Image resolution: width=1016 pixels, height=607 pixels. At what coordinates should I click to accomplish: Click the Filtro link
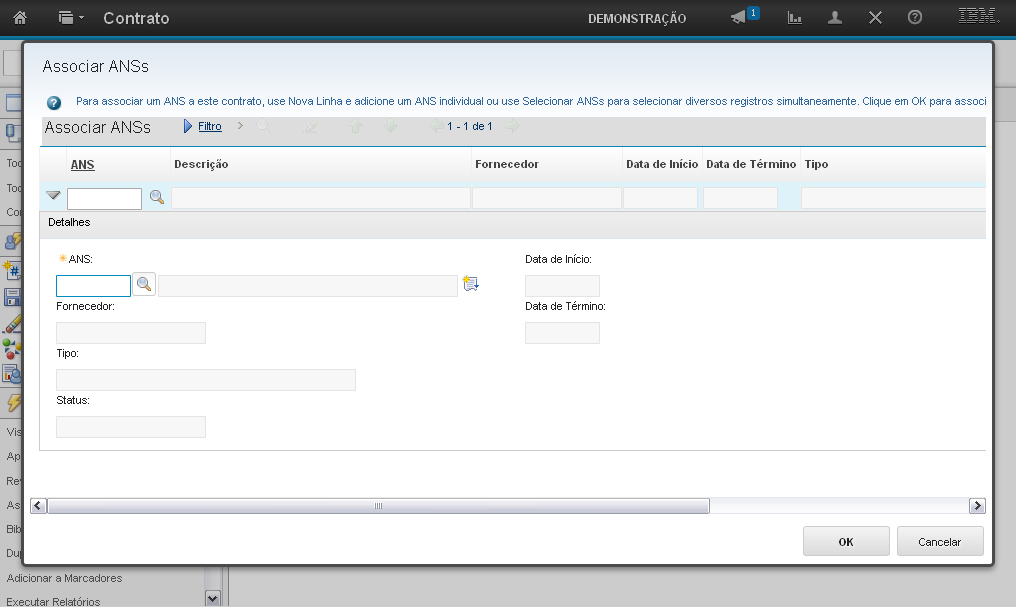click(209, 127)
